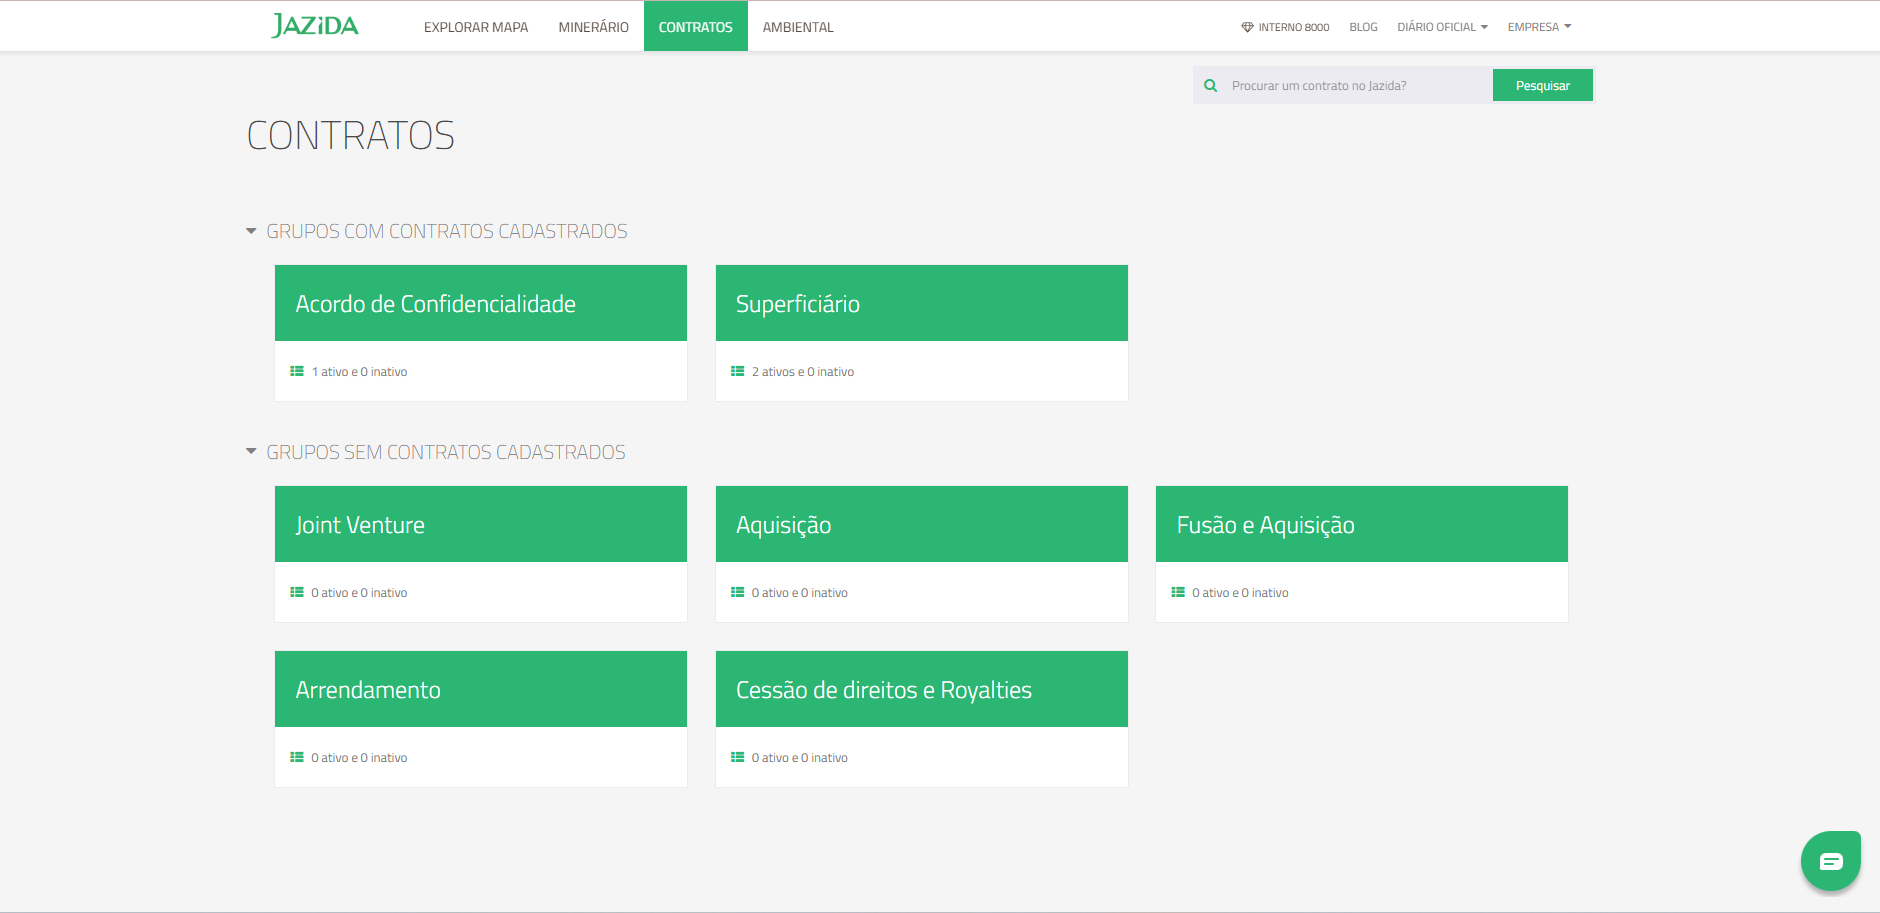Image resolution: width=1880 pixels, height=913 pixels.
Task: Click list icon in Acordo de Confidencialidade card
Action: pos(297,371)
